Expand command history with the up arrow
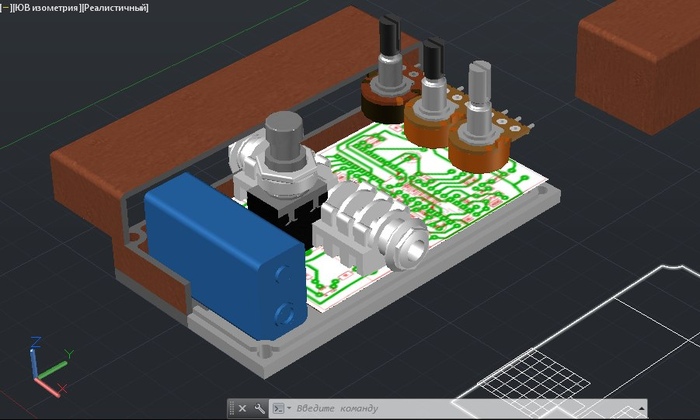This screenshot has height=420, width=700. tap(641, 408)
